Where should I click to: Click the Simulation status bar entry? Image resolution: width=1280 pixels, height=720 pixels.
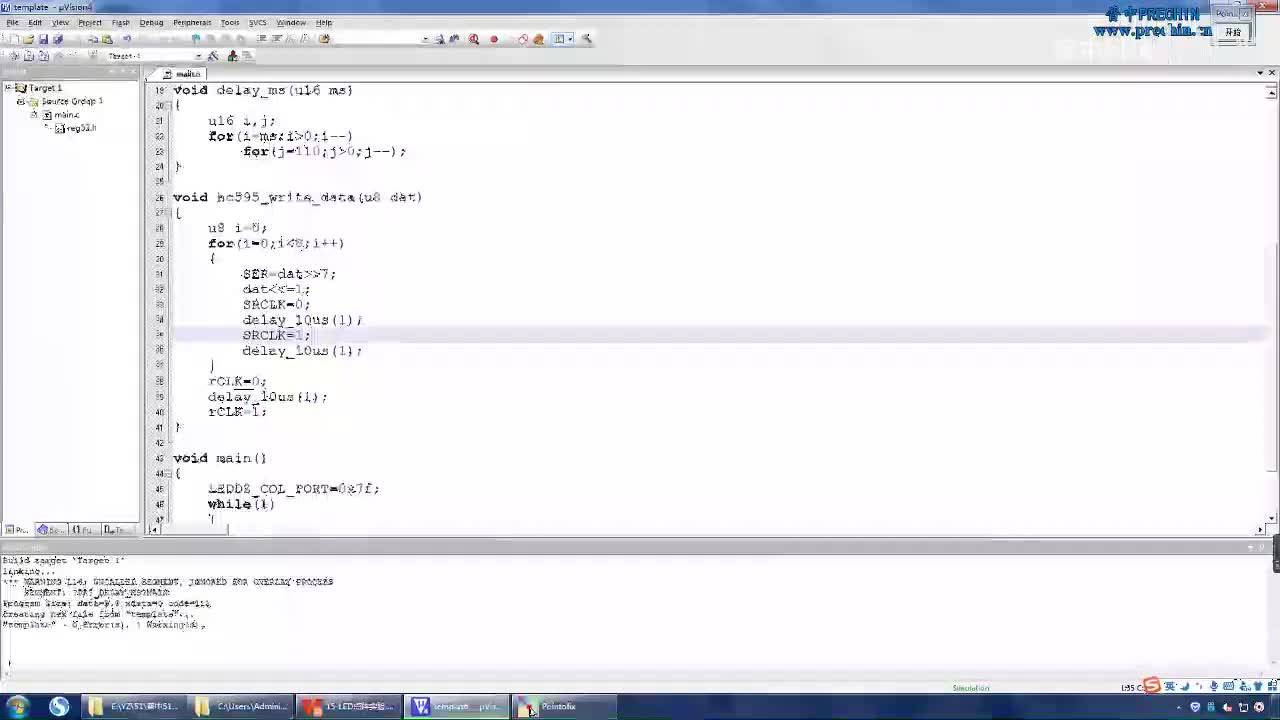point(971,688)
